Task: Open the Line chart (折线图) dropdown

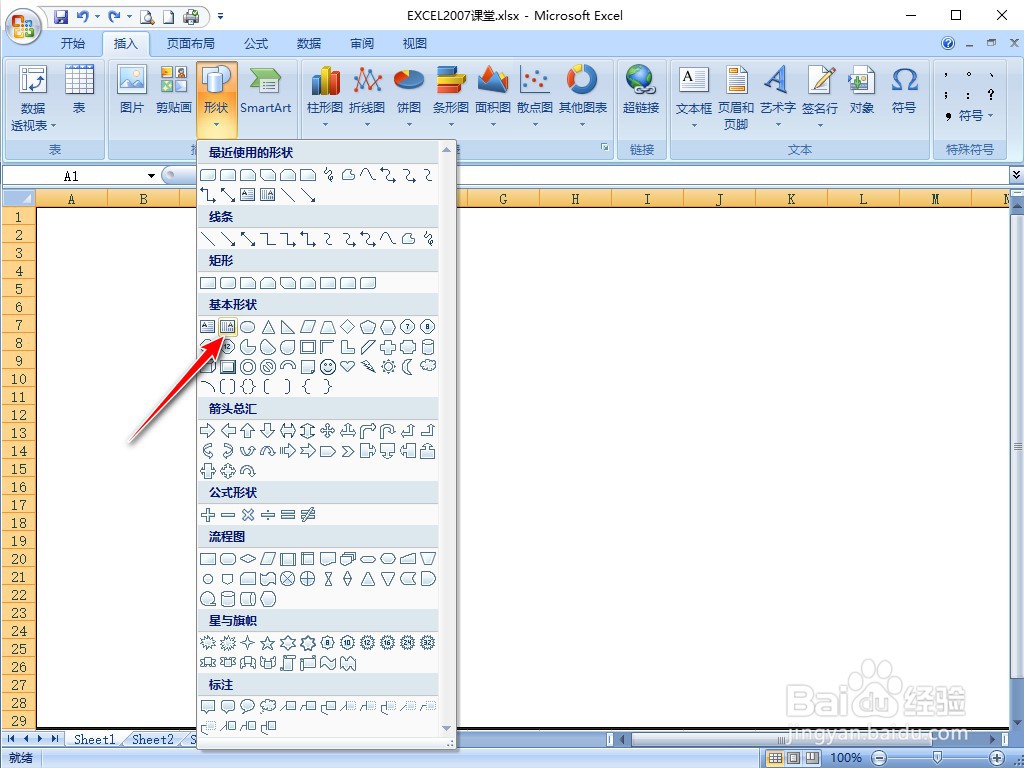Action: click(367, 97)
